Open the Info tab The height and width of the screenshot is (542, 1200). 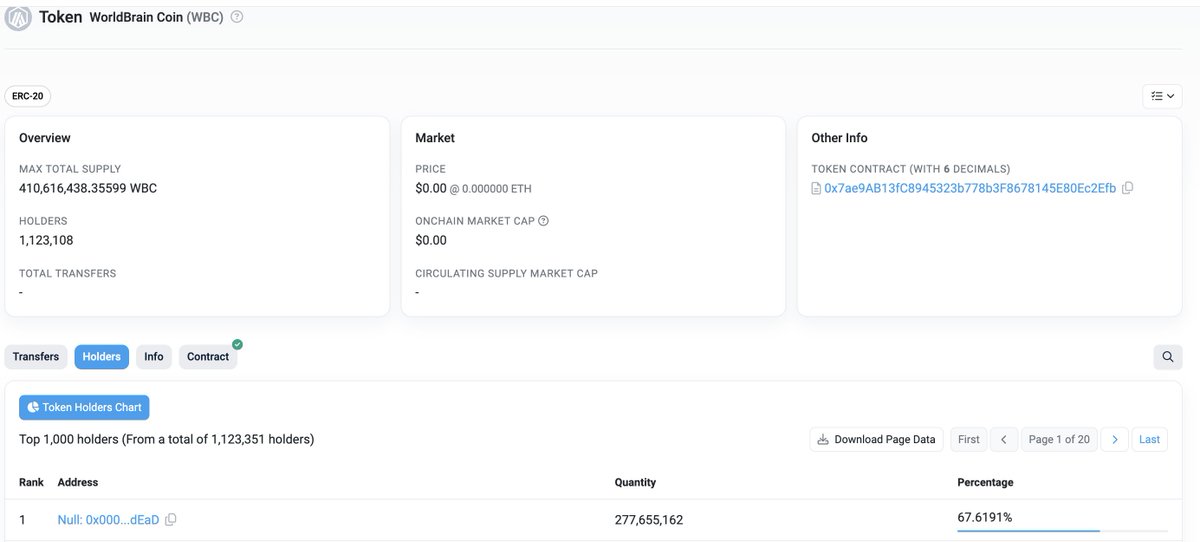[154, 357]
